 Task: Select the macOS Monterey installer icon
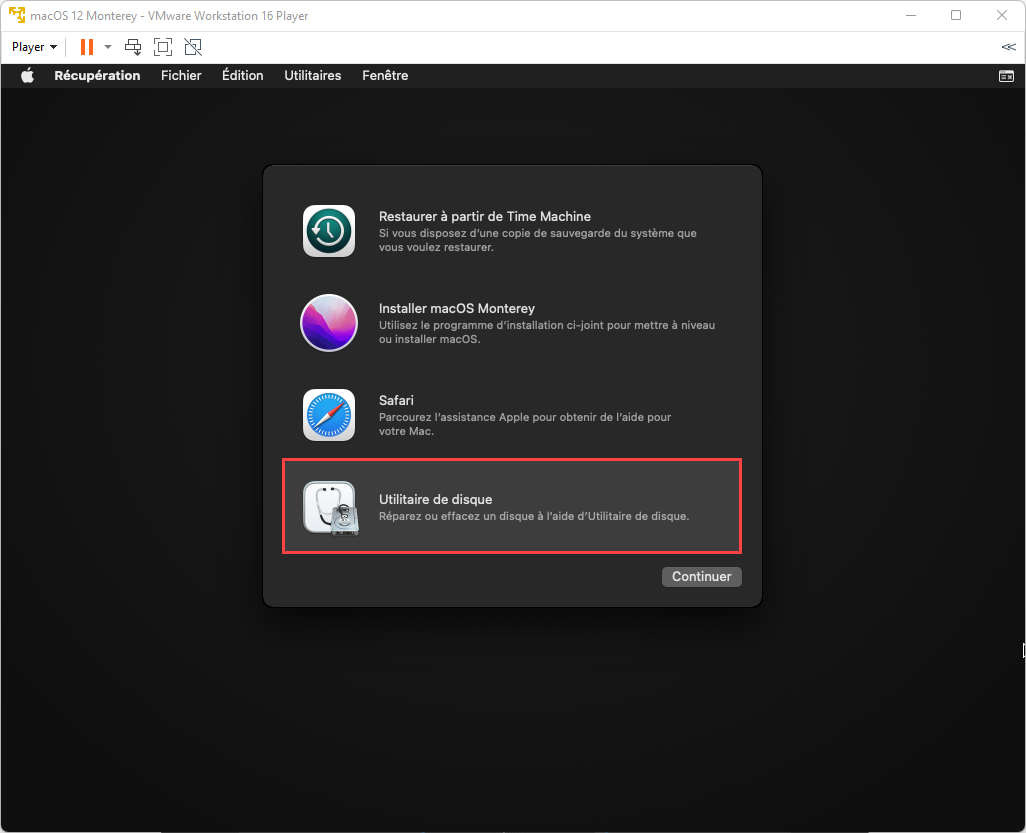pyautogui.click(x=329, y=323)
